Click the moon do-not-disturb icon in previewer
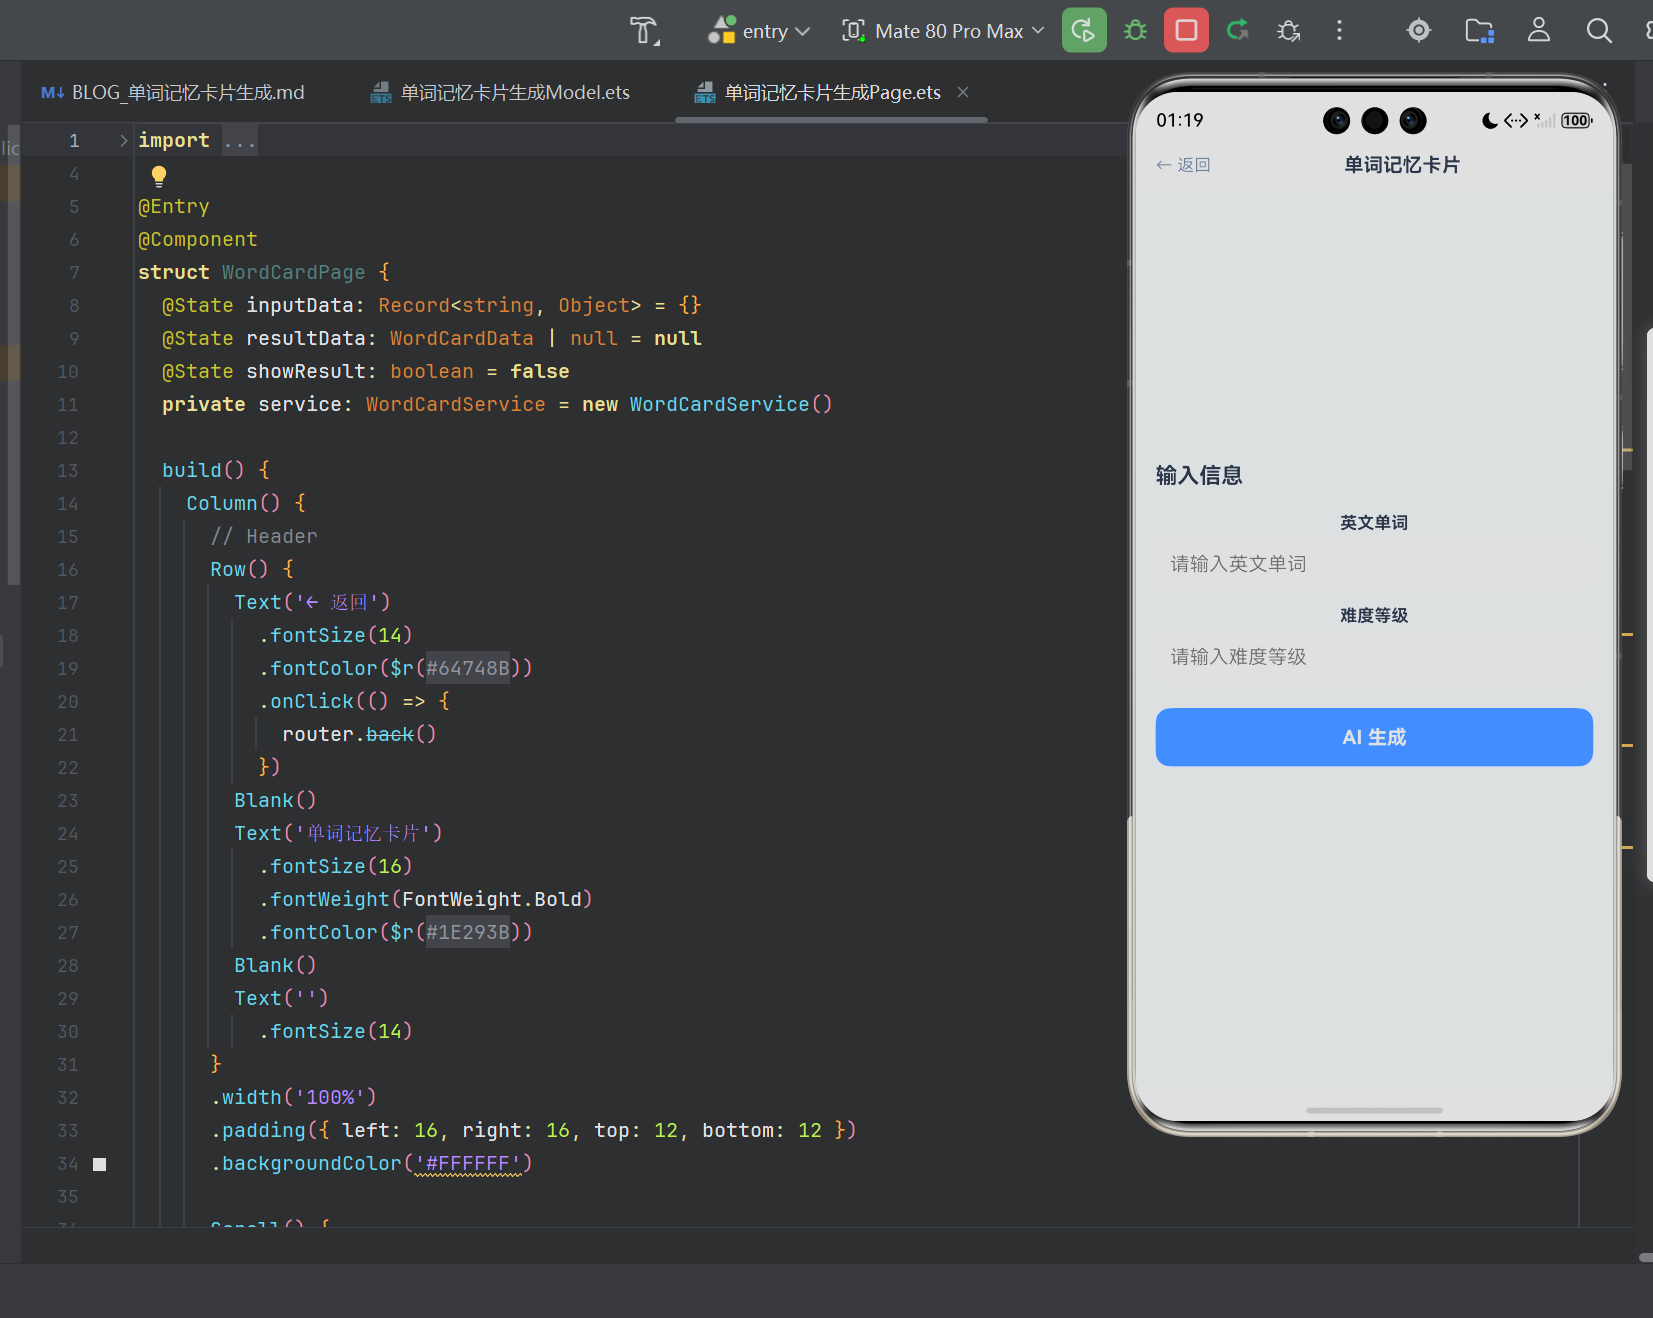Screen dimensions: 1653x1318 [x=1490, y=121]
